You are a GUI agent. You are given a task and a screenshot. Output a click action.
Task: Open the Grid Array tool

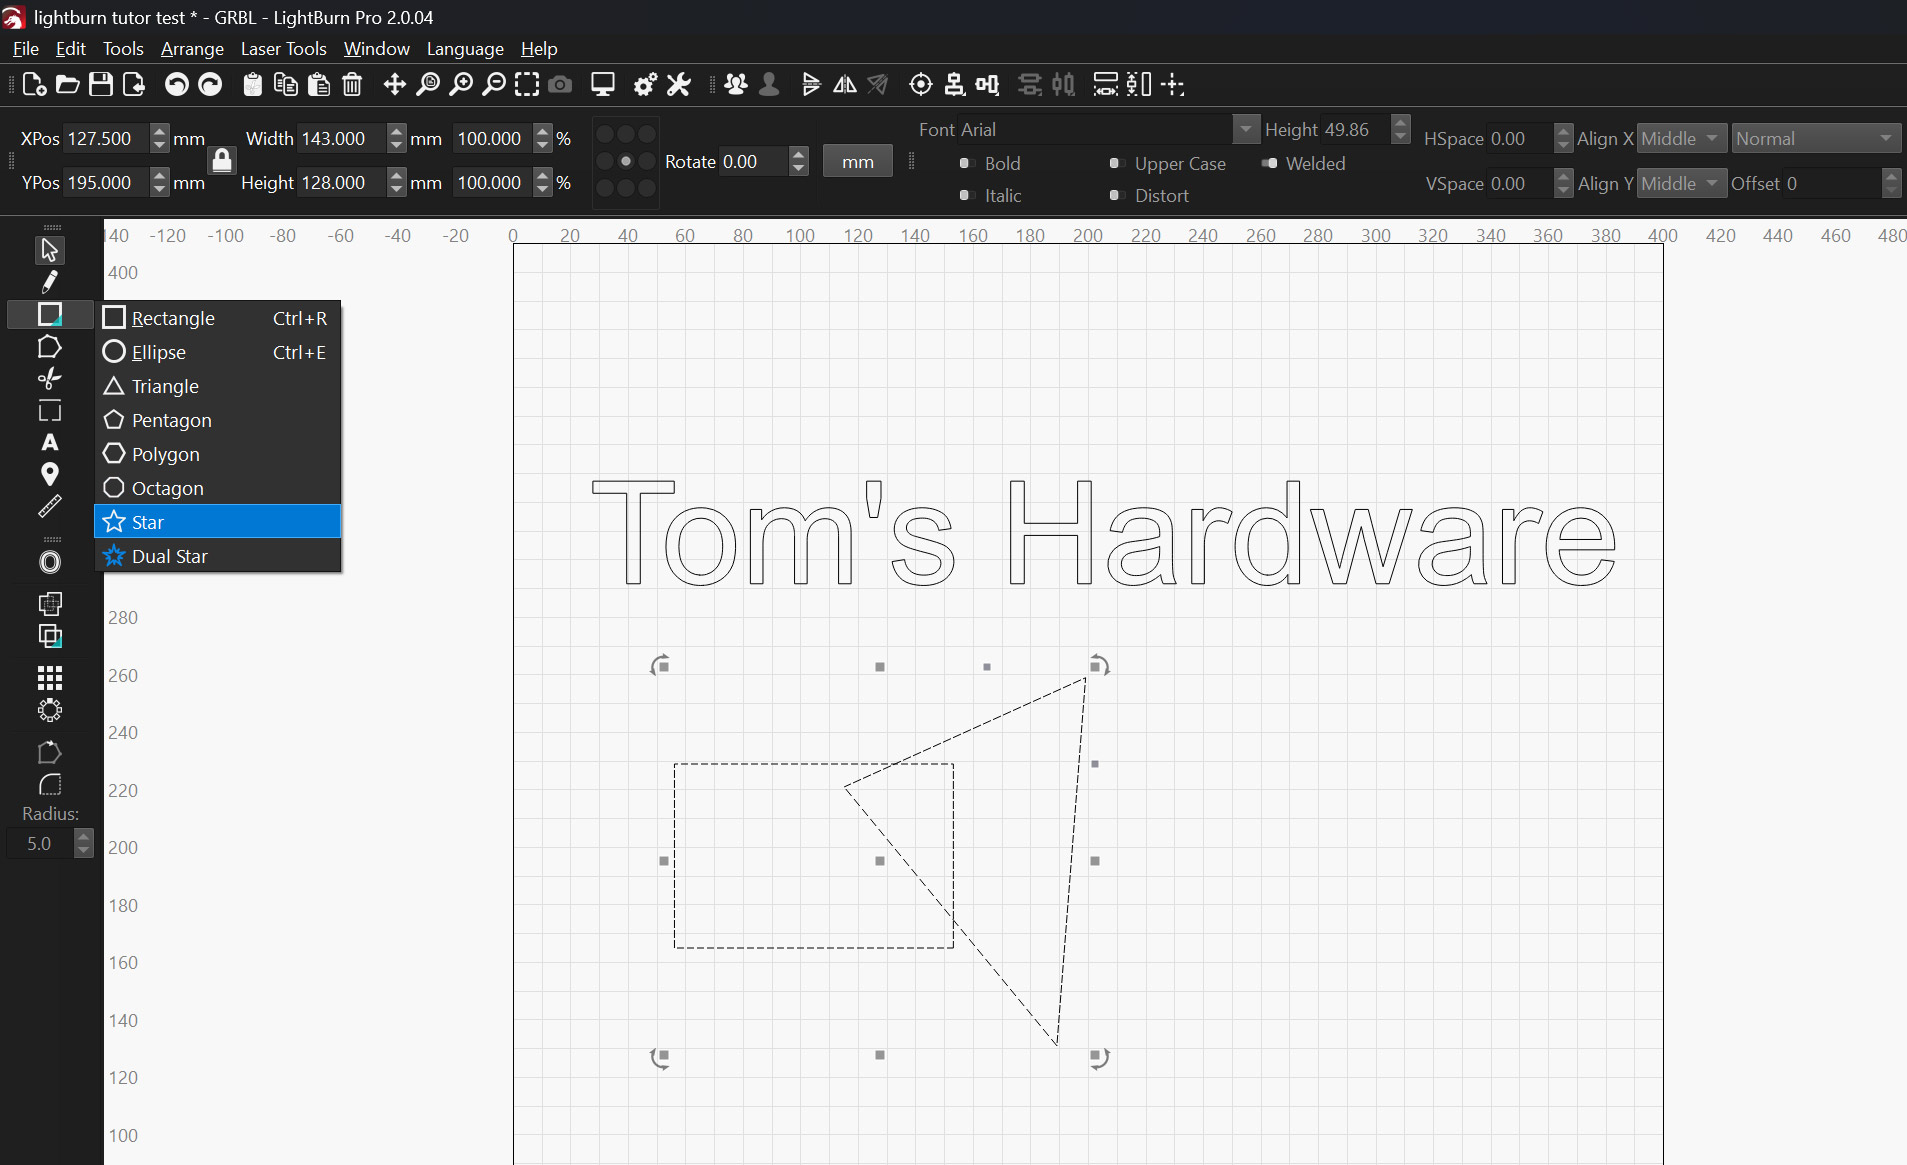49,678
